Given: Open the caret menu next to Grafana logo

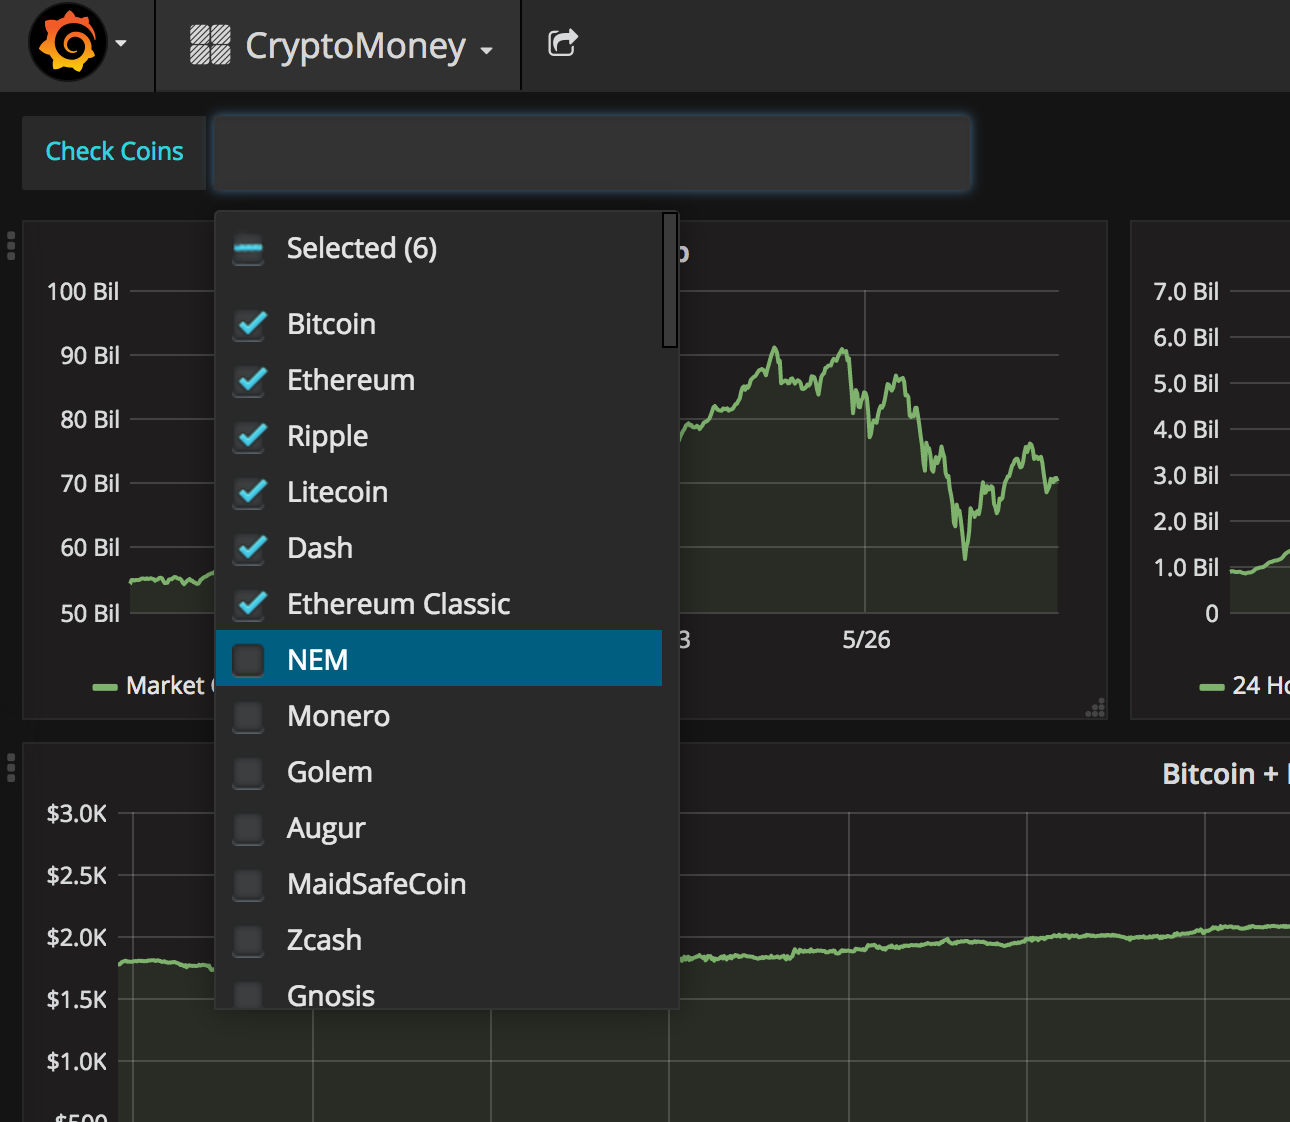Looking at the screenshot, I should coord(121,44).
